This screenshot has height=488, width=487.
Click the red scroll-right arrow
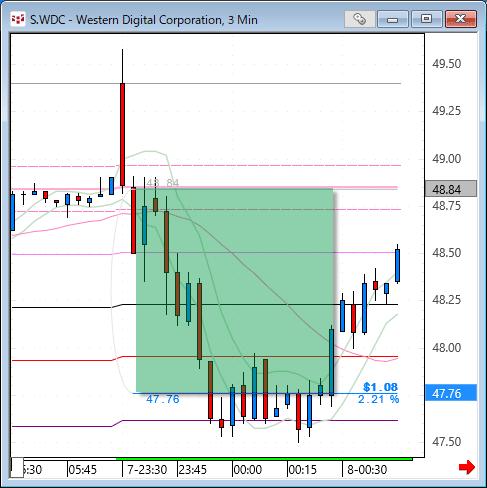[x=467, y=467]
